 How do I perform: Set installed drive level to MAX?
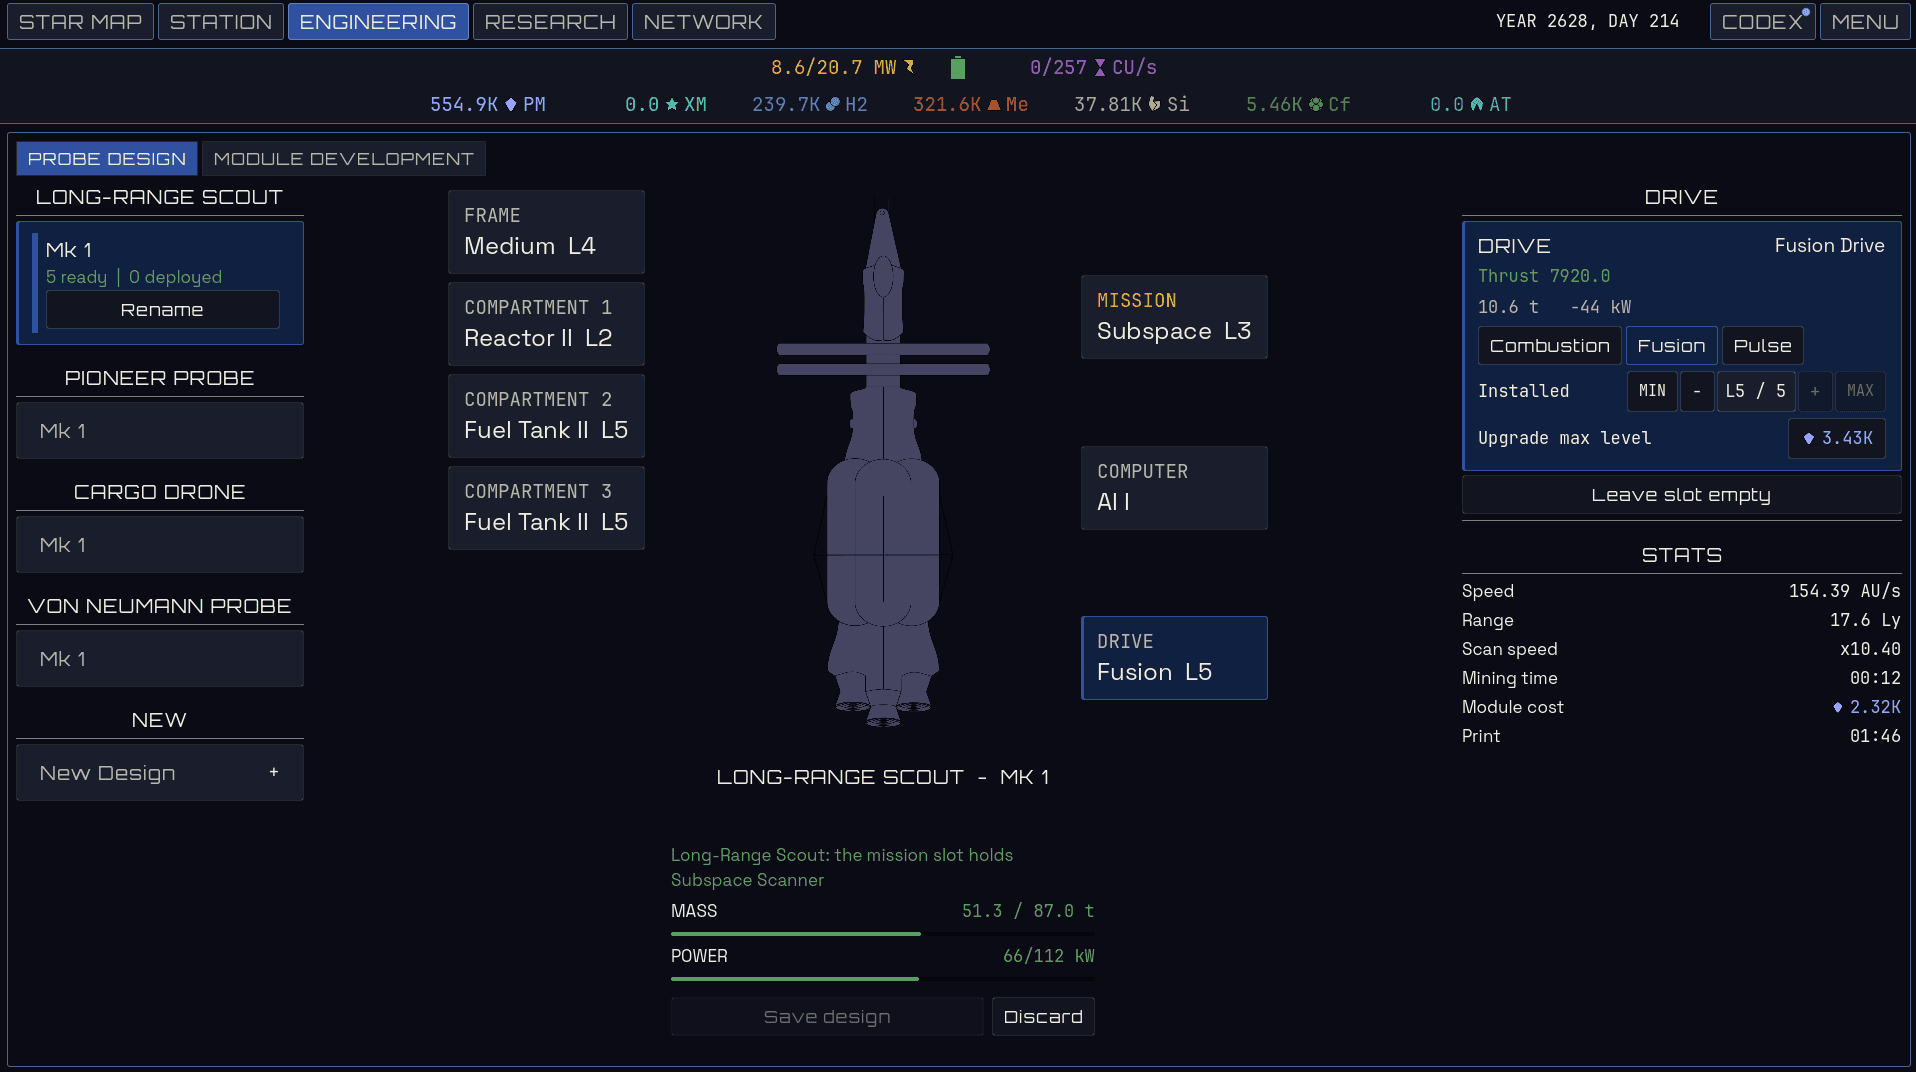point(1860,391)
